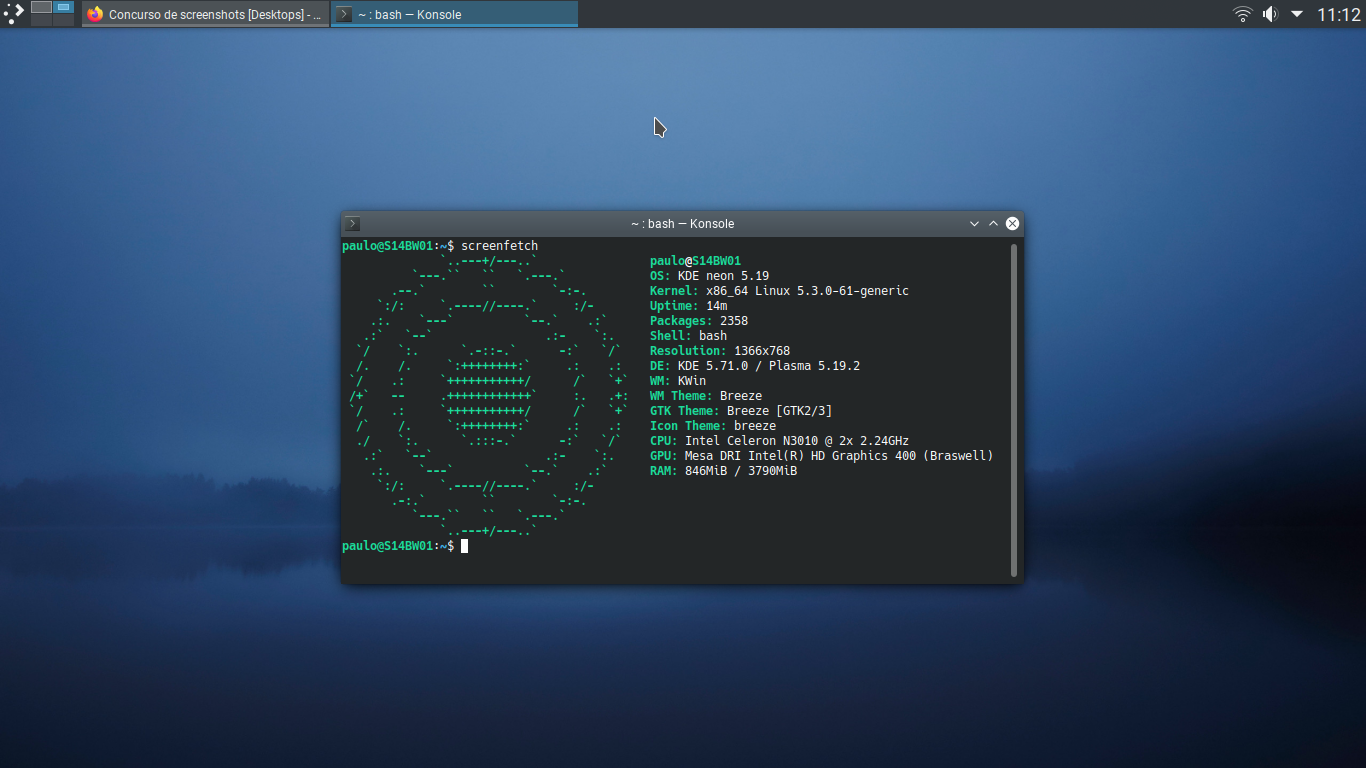This screenshot has height=768, width=1366.
Task: Click the 'Icon Theme: breeze' line
Action: click(713, 426)
